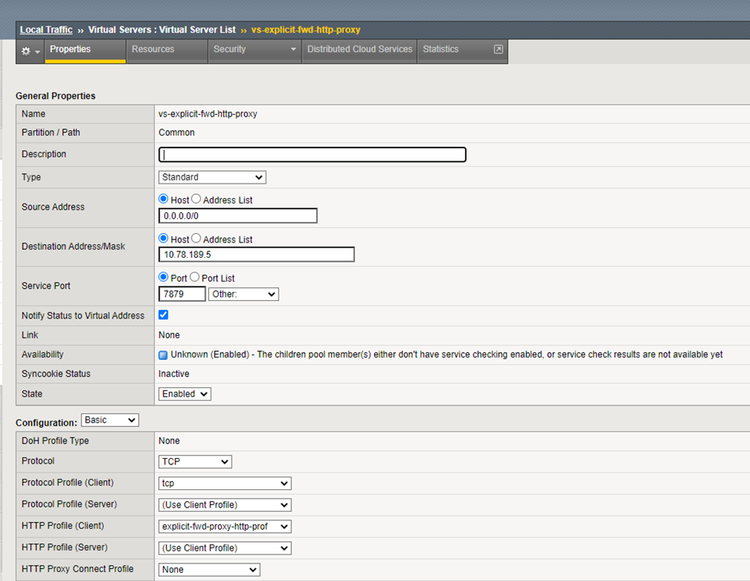Uncheck Notify Status to Virtual Address

pos(164,315)
